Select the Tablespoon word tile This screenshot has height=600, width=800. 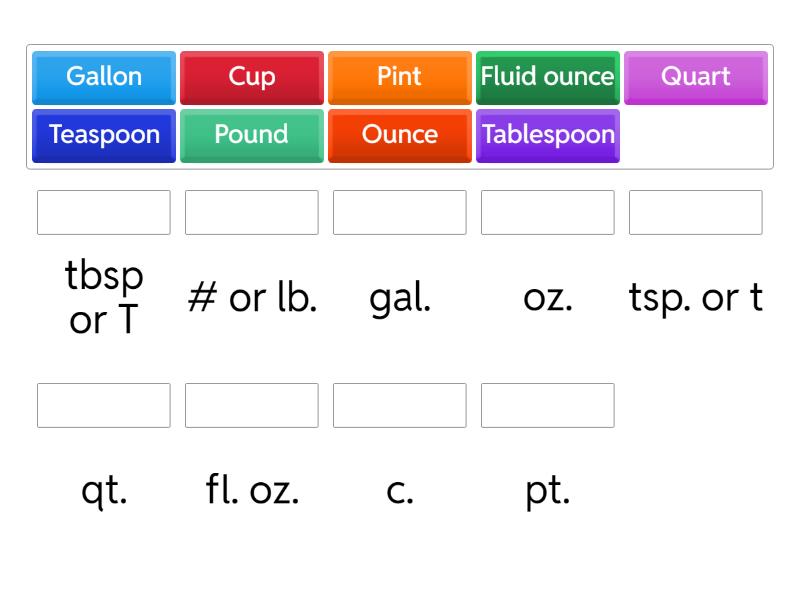(x=547, y=135)
